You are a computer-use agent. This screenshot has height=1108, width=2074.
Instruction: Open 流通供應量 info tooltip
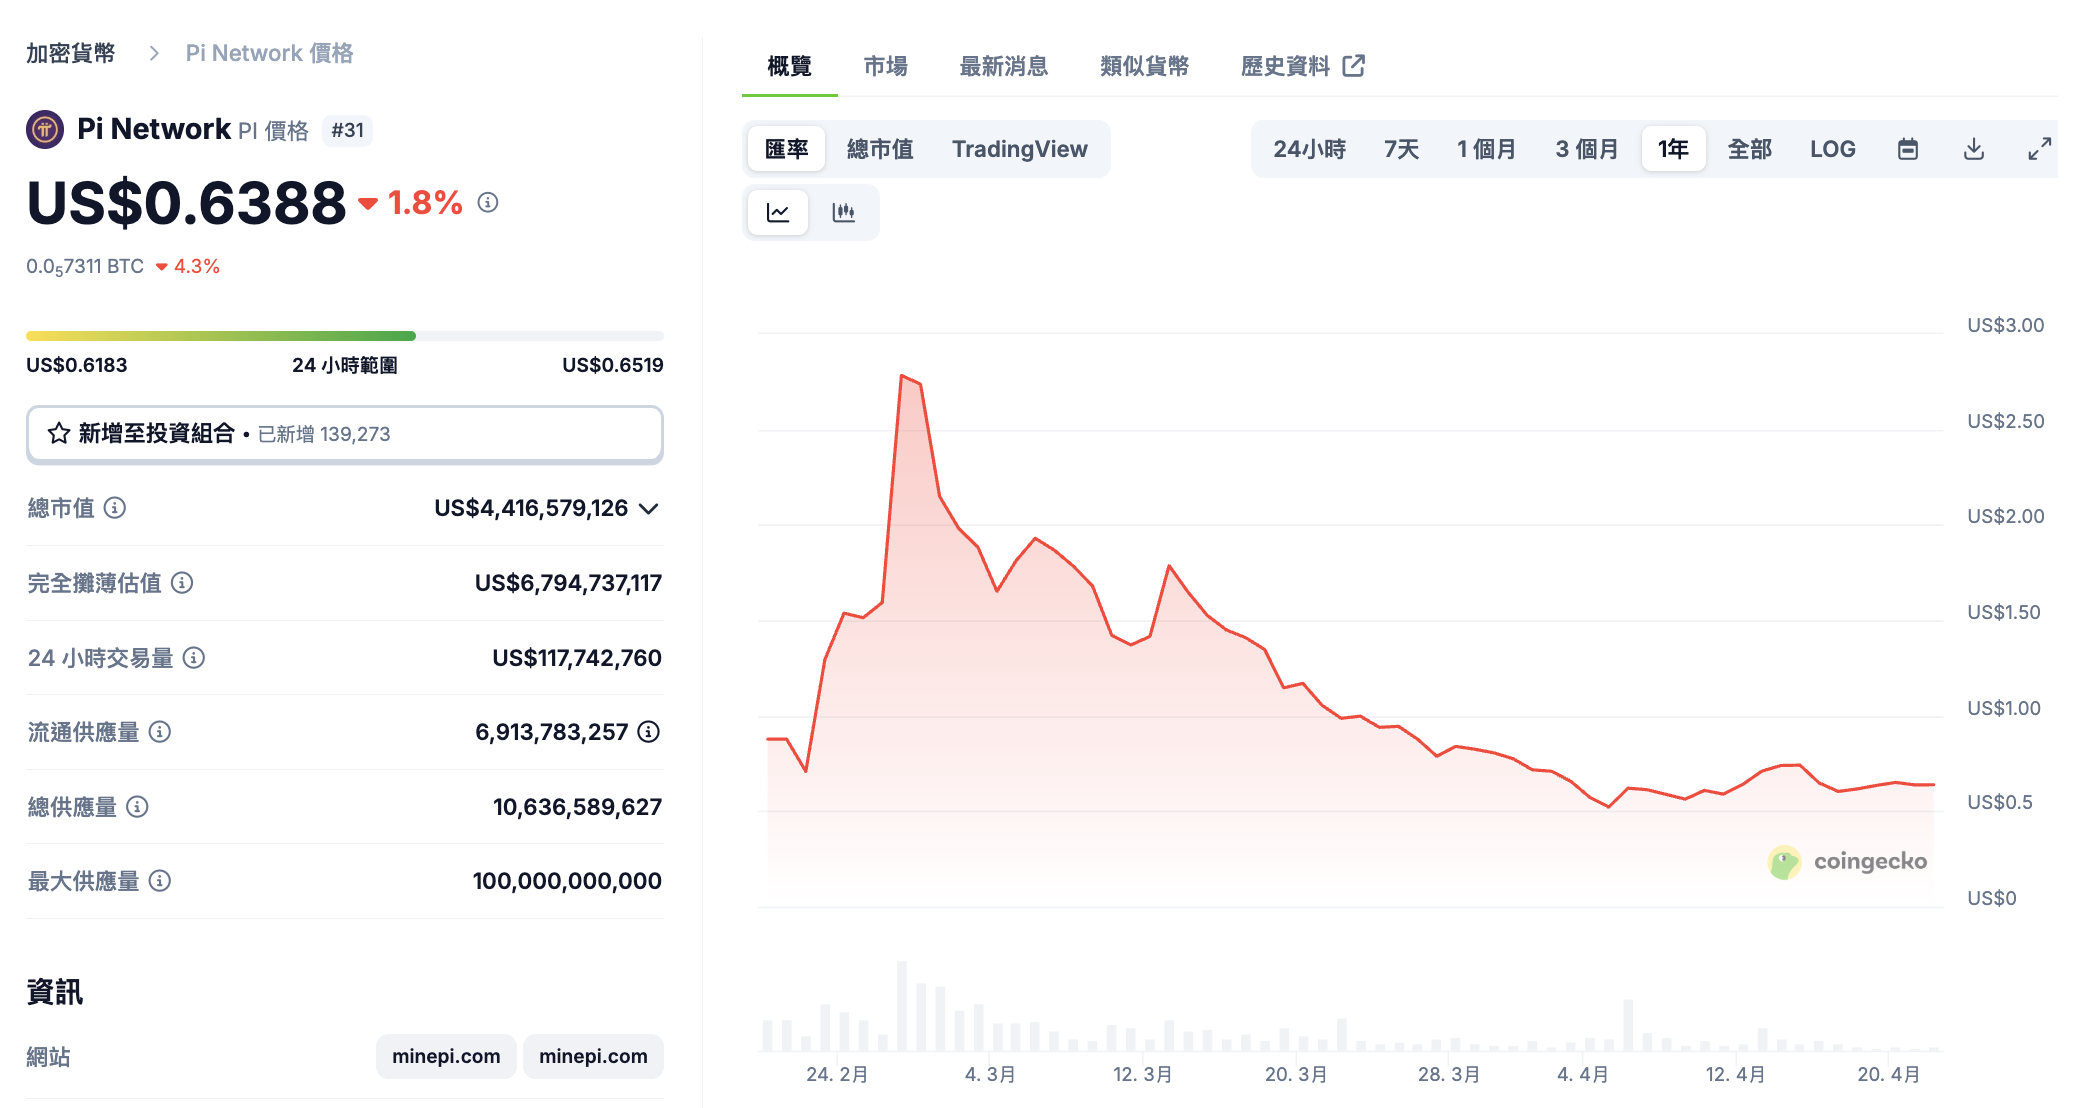[x=158, y=732]
